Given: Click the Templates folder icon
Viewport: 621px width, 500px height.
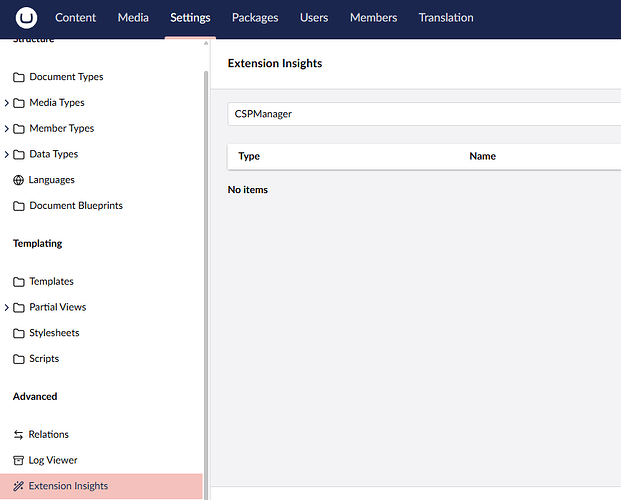Looking at the screenshot, I should [x=19, y=282].
